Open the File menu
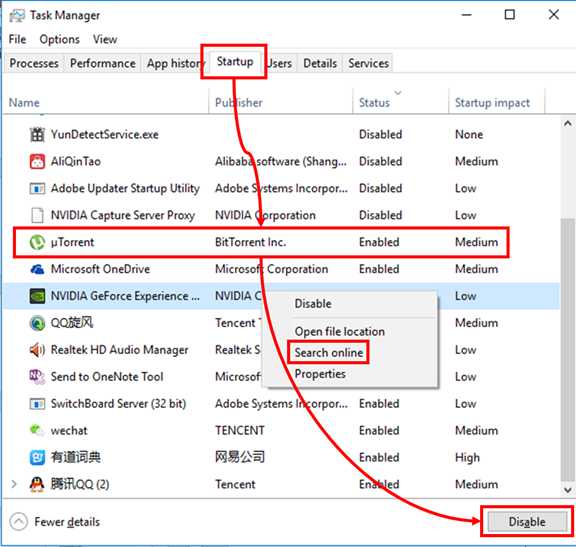The height and width of the screenshot is (547, 576). (17, 39)
